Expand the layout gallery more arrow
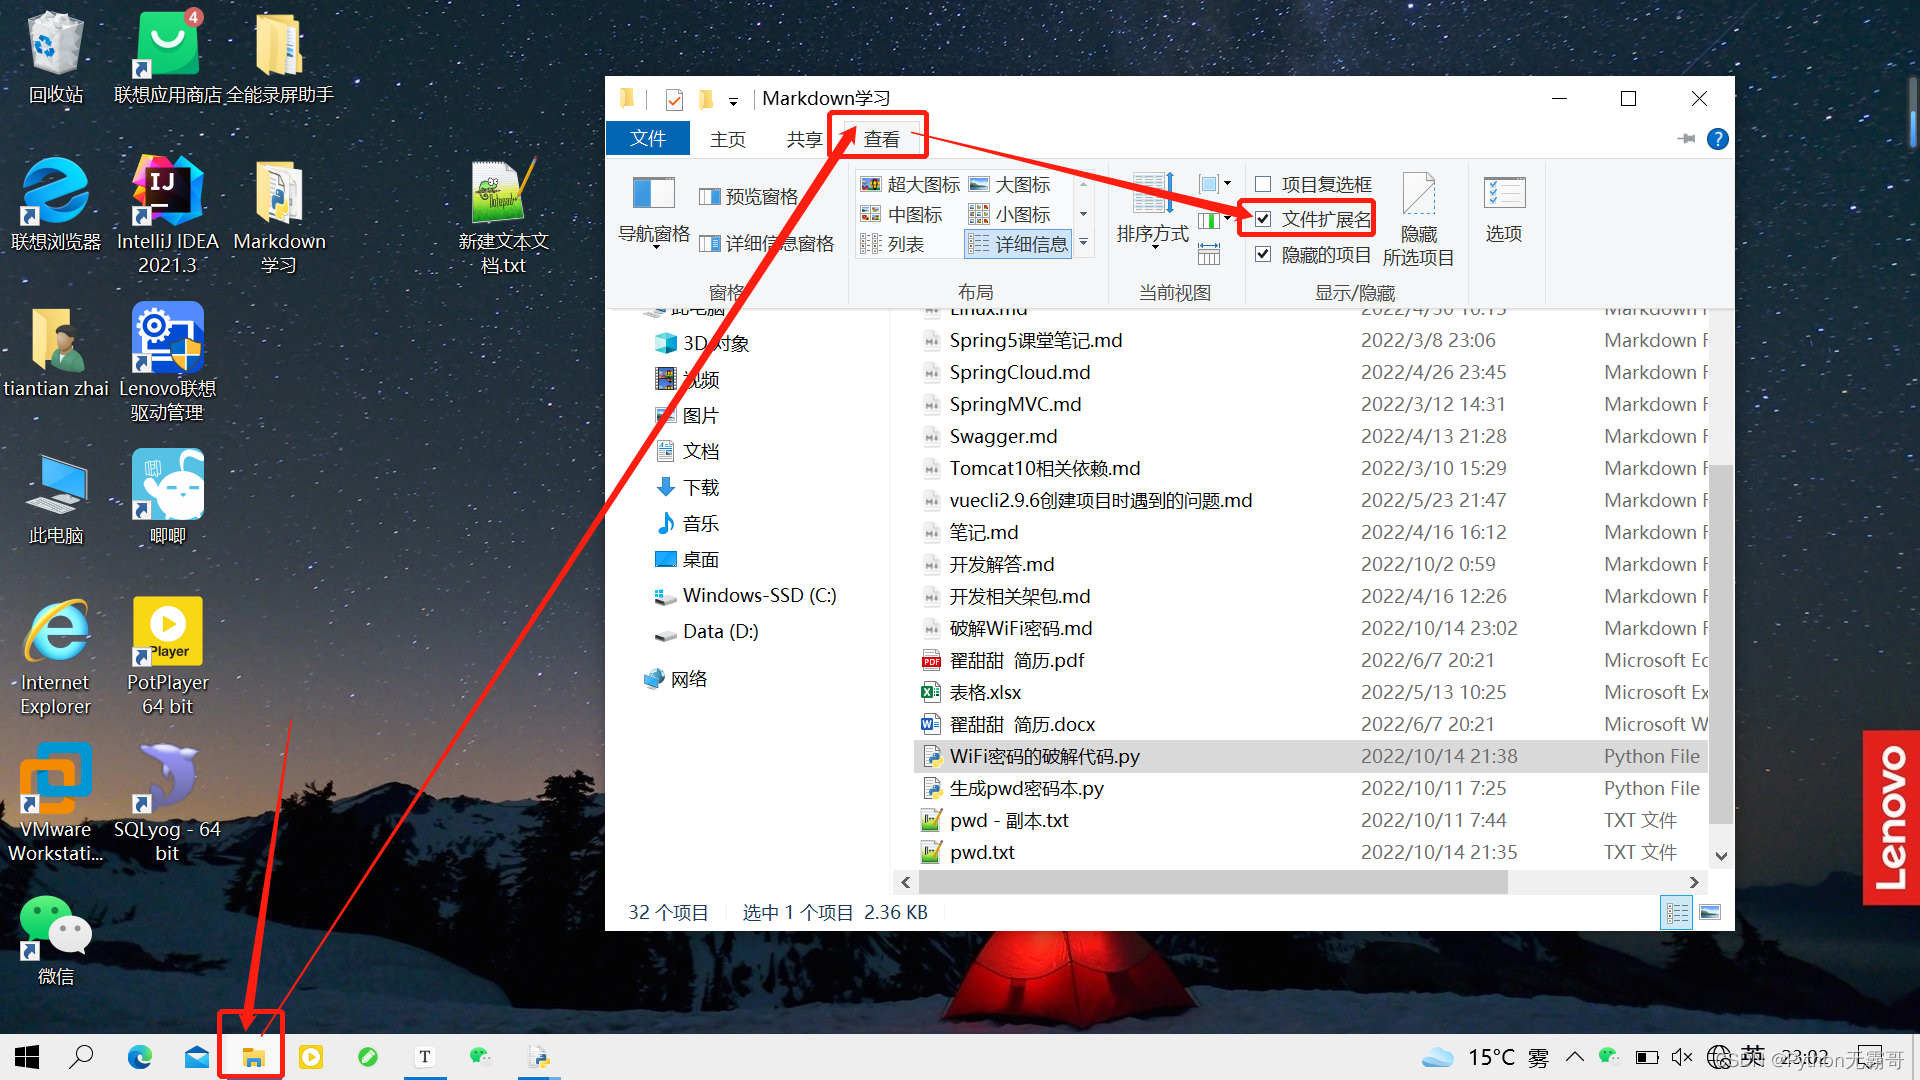 coord(1083,242)
